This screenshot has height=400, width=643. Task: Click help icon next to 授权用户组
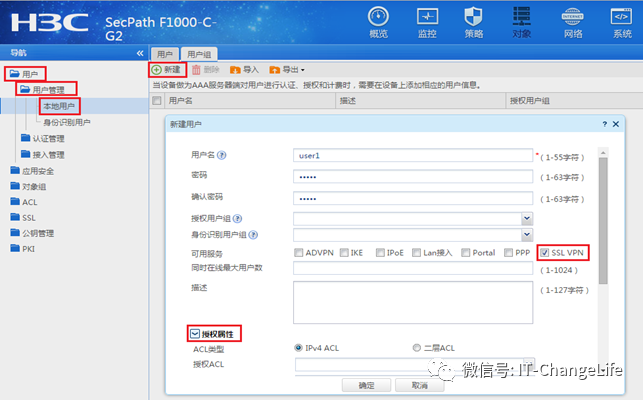(x=237, y=218)
